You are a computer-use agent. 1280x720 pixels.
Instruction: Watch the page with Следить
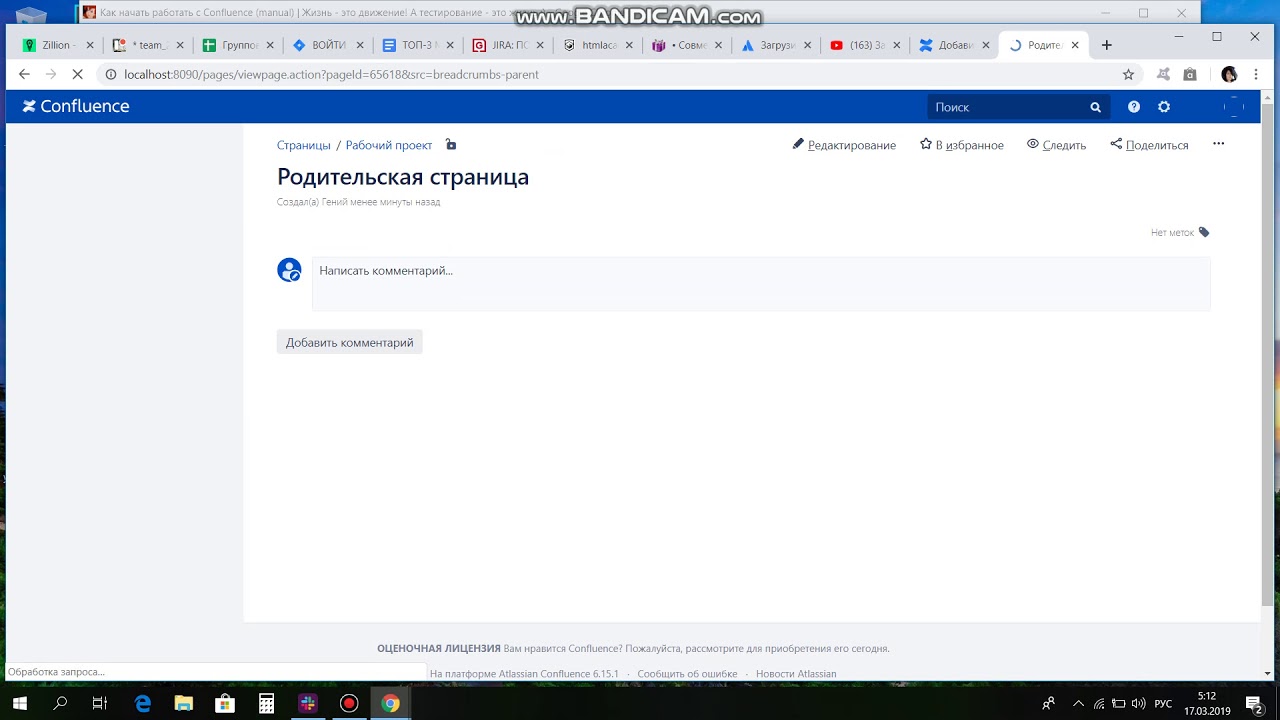pyautogui.click(x=1056, y=145)
